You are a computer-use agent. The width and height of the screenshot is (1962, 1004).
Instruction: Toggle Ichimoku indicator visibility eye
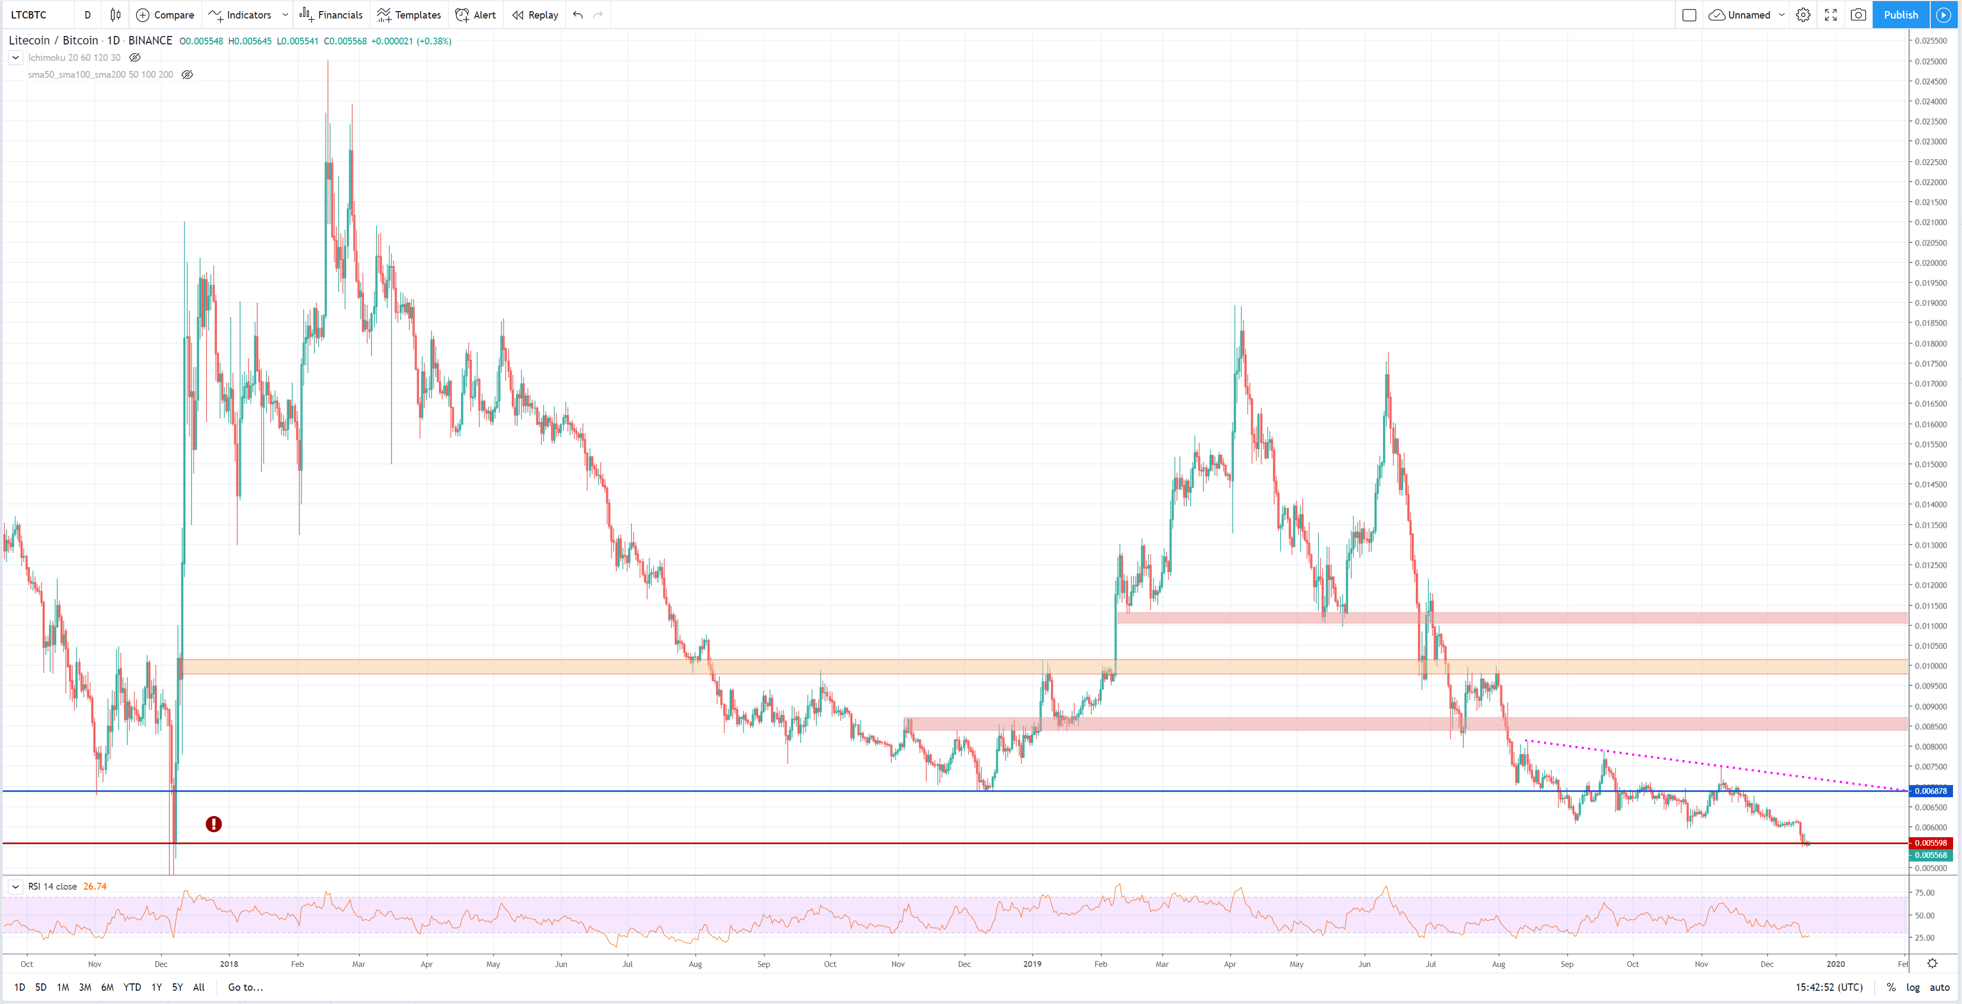tap(135, 58)
